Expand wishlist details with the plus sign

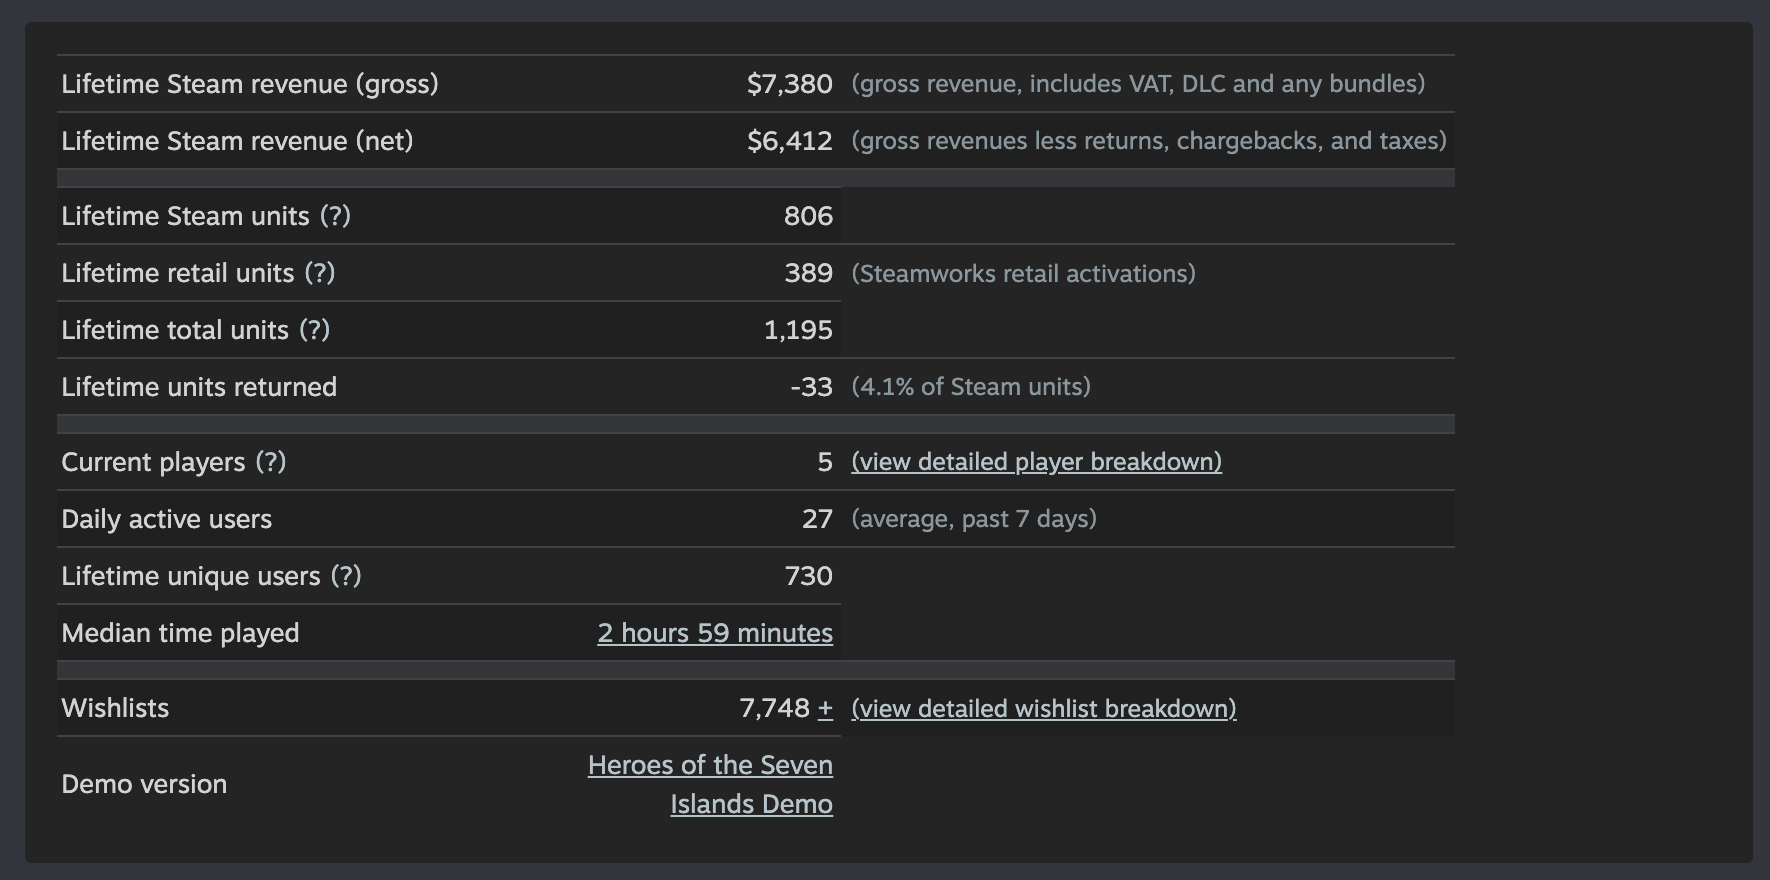coord(825,709)
